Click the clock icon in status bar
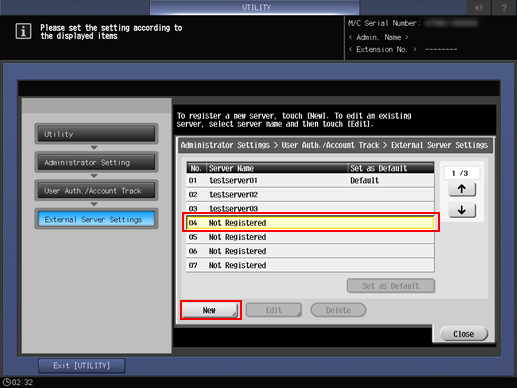This screenshot has height=388, width=517. pos(7,382)
